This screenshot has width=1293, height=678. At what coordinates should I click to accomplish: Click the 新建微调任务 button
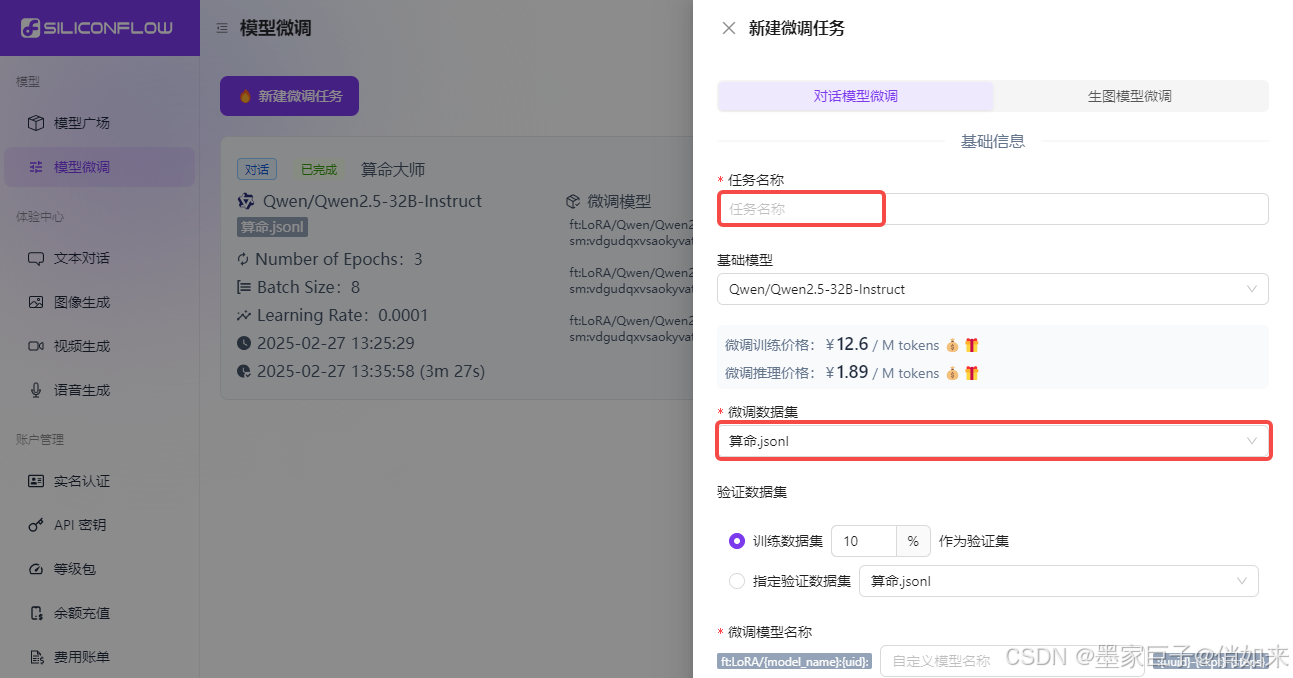(289, 96)
